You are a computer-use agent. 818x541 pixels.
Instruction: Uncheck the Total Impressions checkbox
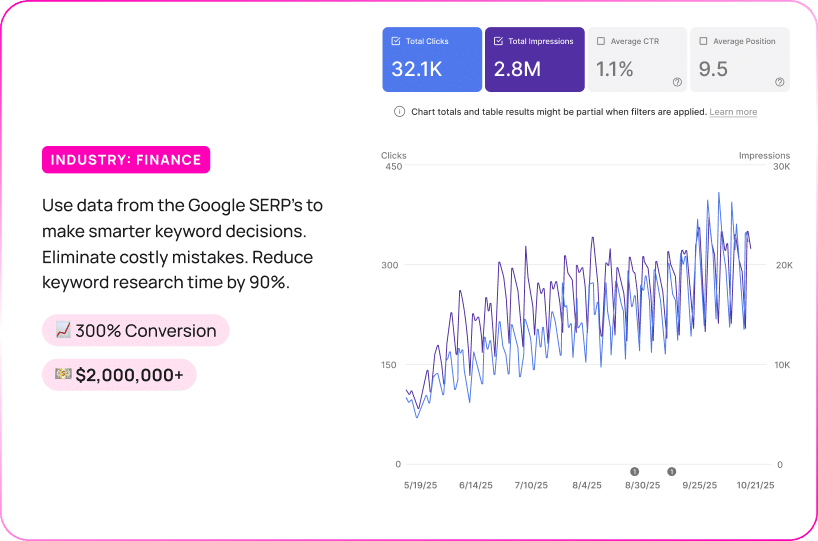(498, 41)
